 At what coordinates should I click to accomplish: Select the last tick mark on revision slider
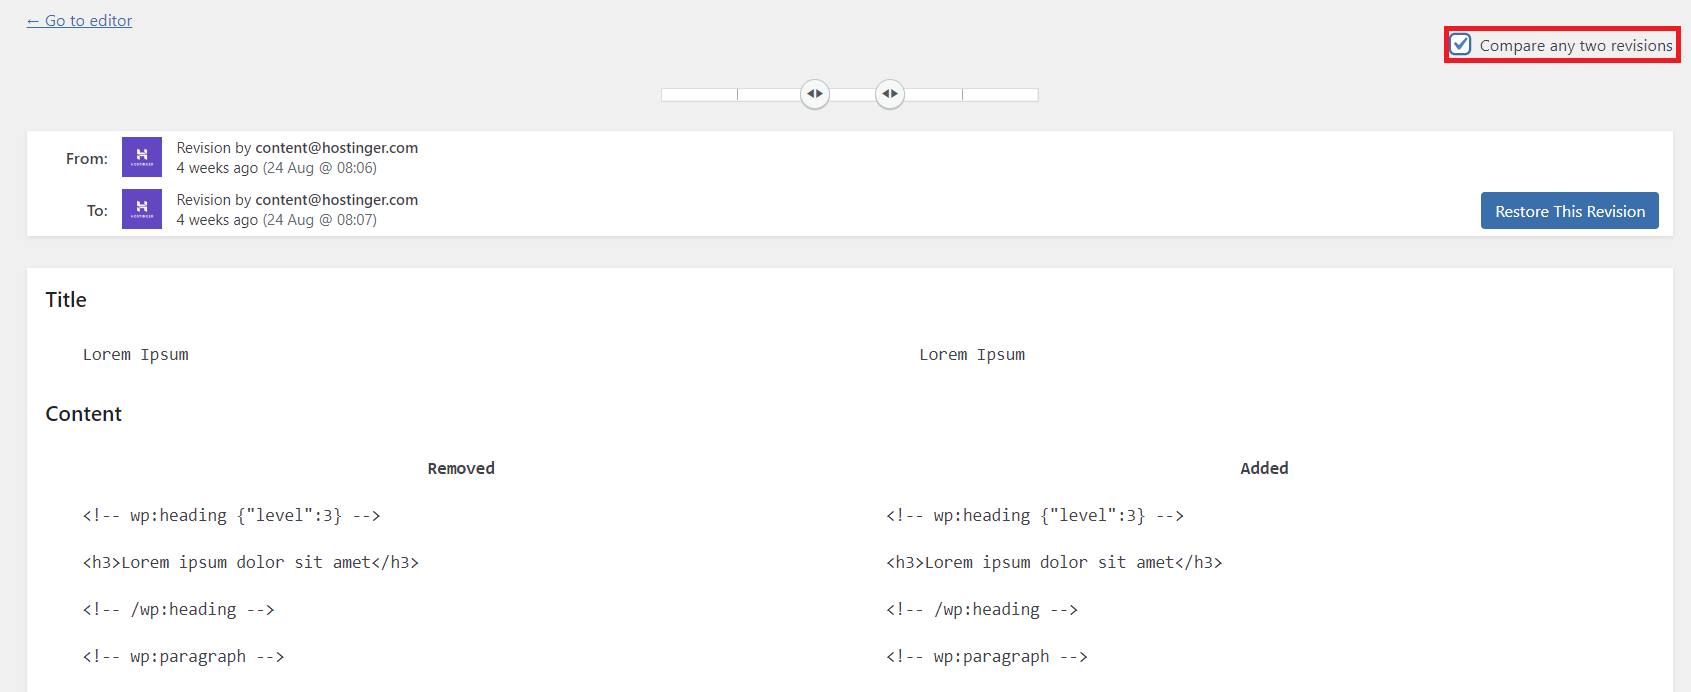coord(962,94)
